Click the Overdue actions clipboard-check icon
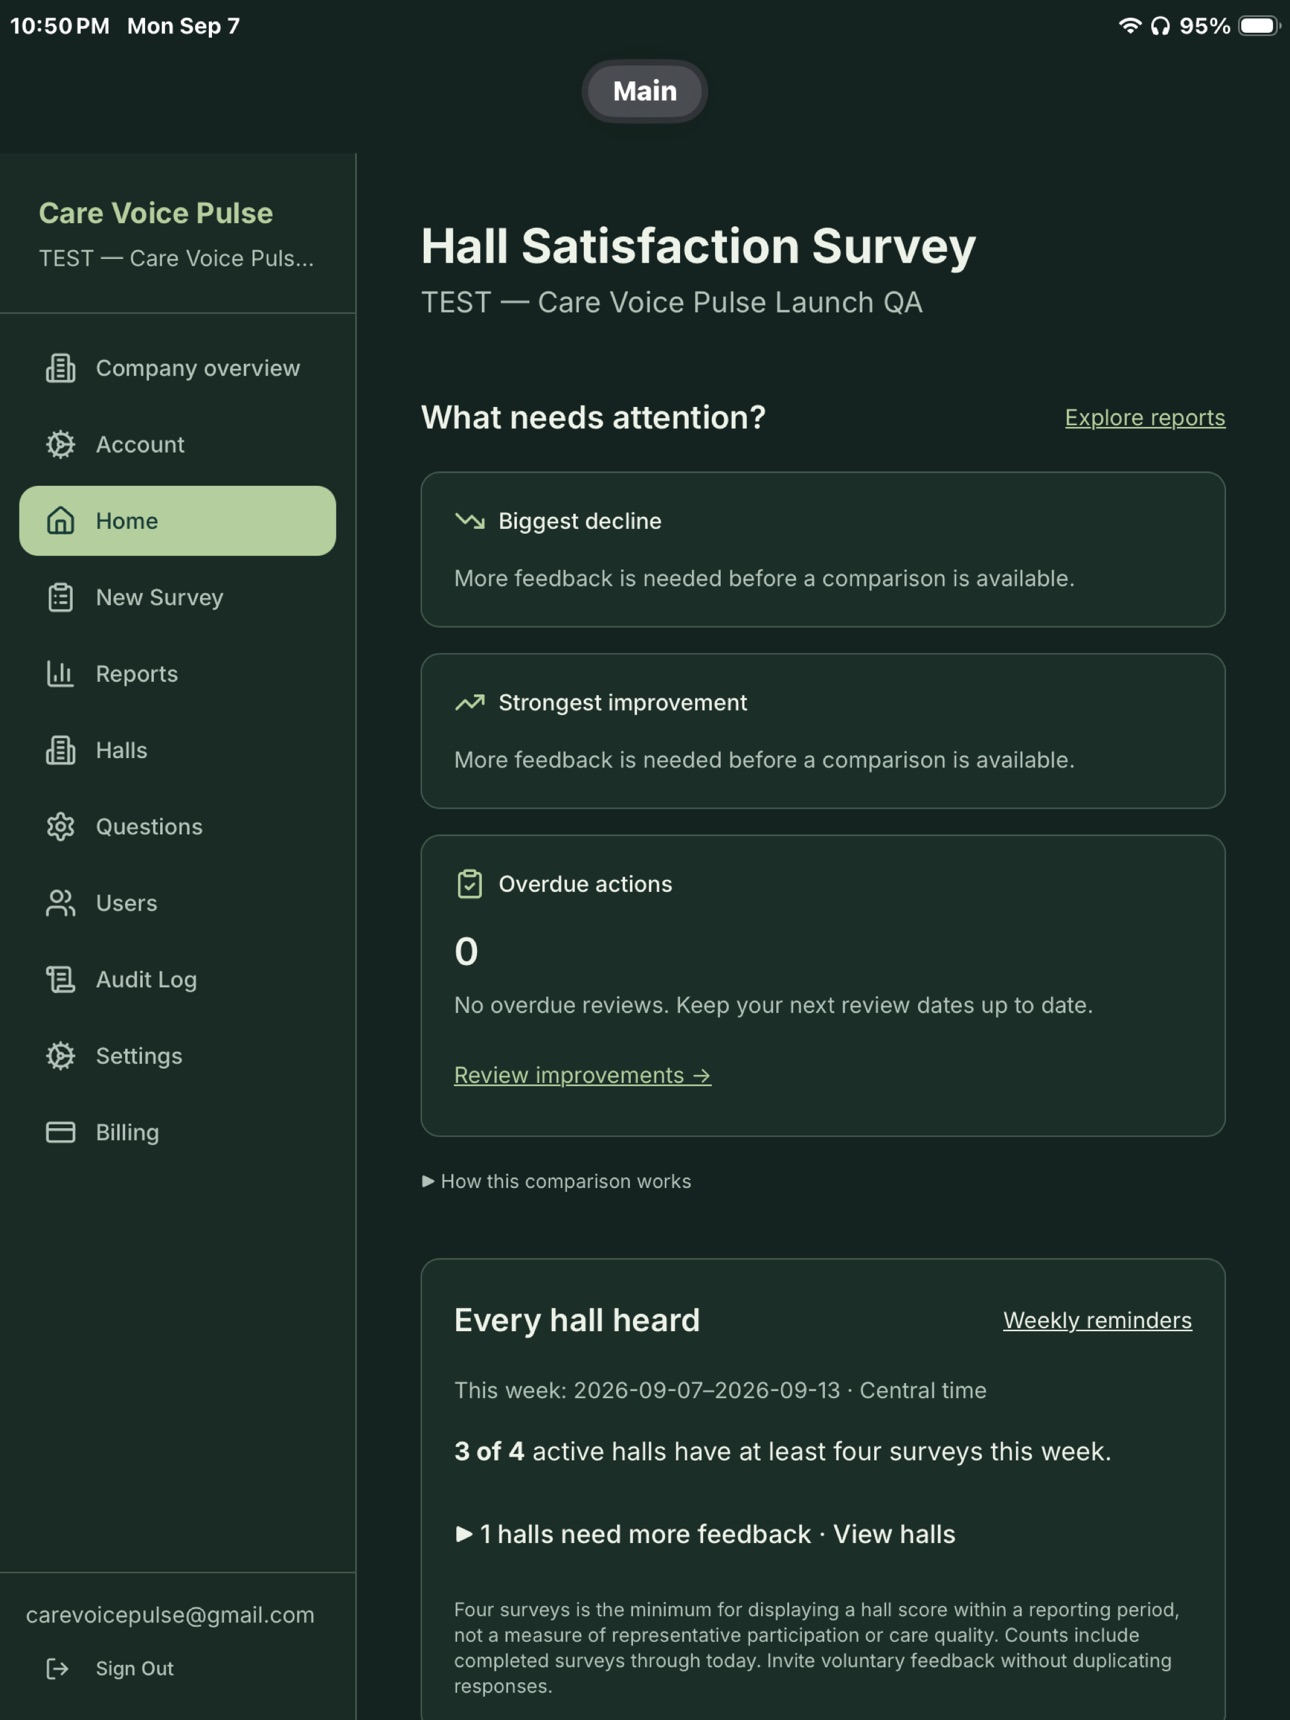The width and height of the screenshot is (1290, 1720). coord(469,884)
